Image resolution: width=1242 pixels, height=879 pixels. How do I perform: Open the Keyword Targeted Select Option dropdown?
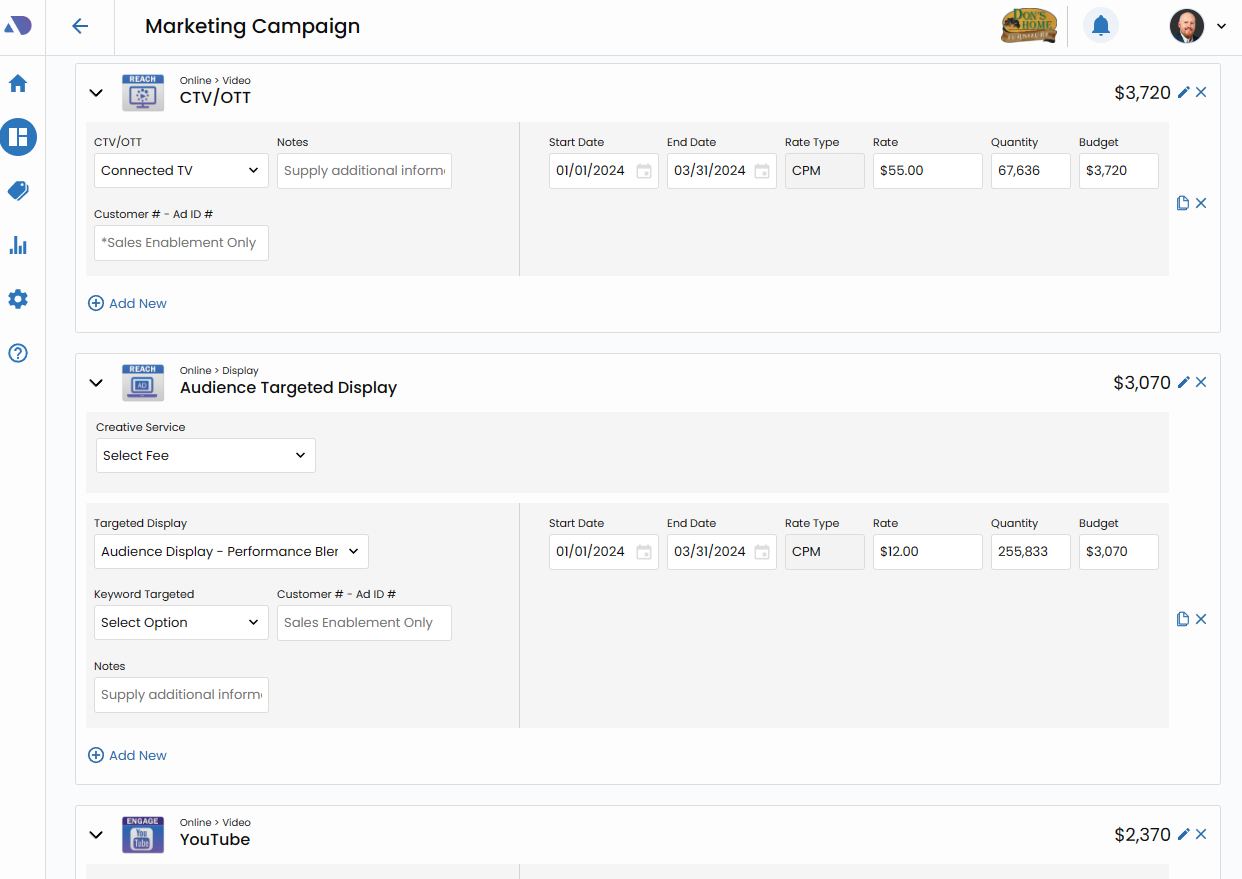click(x=181, y=623)
